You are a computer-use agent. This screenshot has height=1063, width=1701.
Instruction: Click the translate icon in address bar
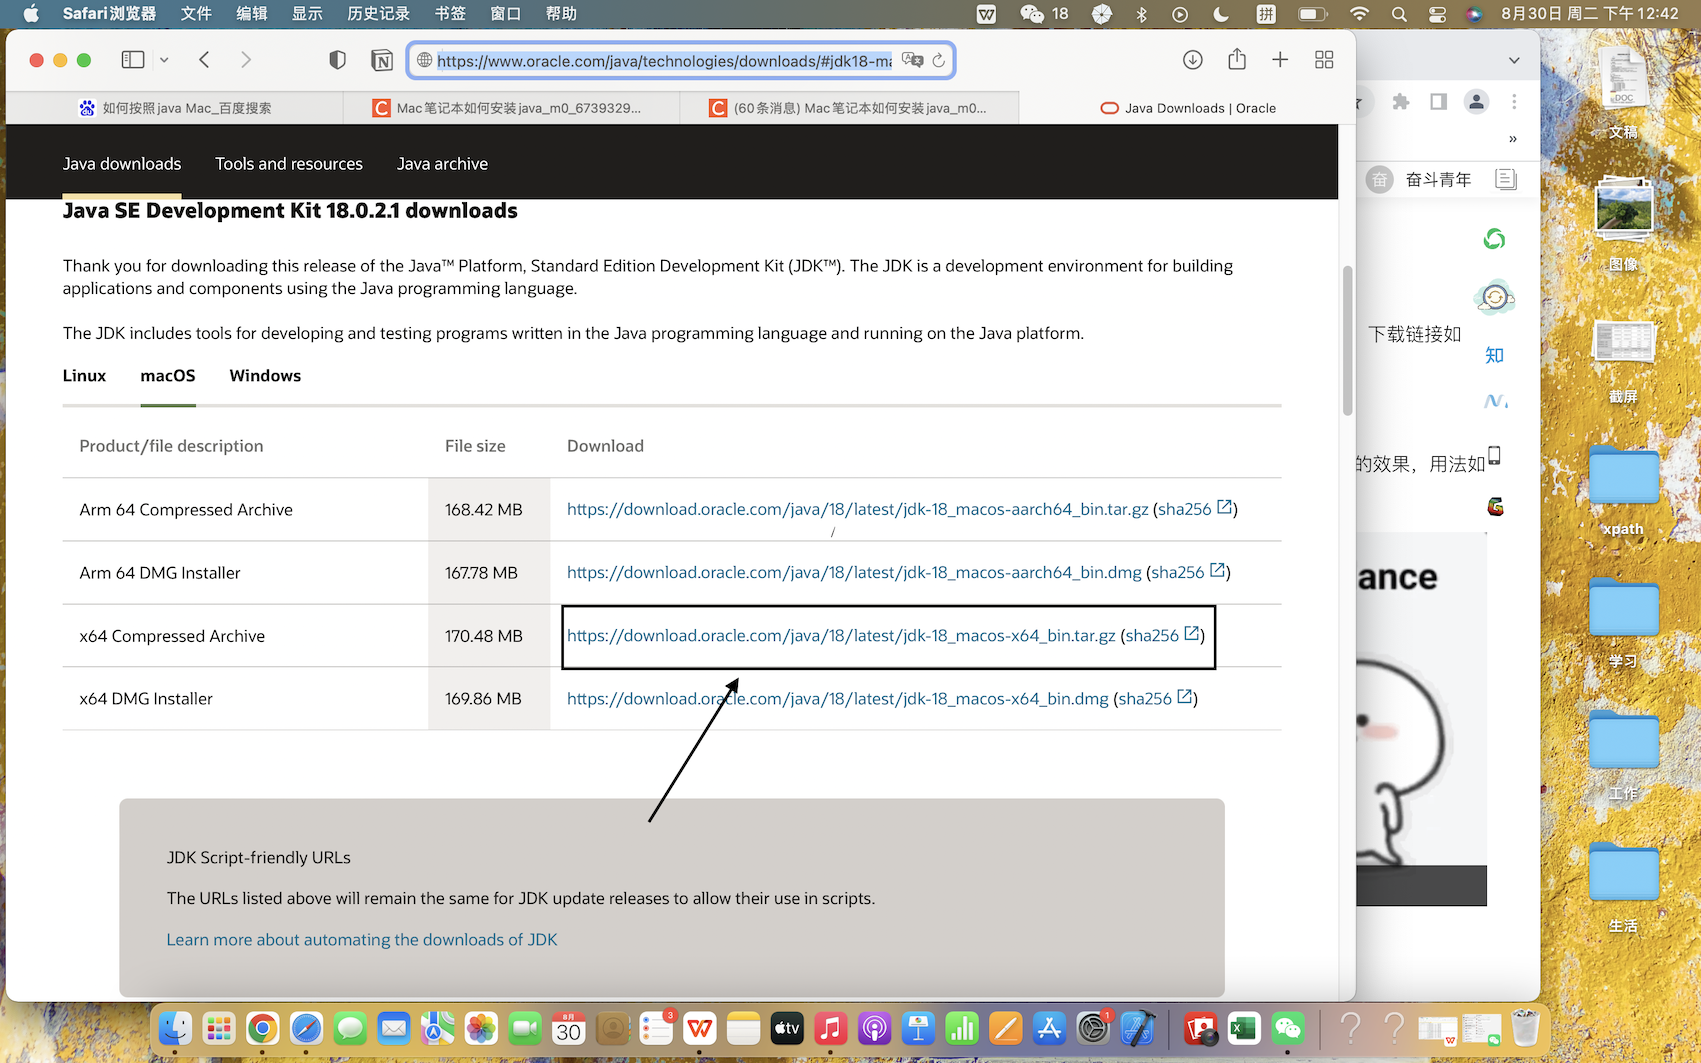[x=912, y=60]
